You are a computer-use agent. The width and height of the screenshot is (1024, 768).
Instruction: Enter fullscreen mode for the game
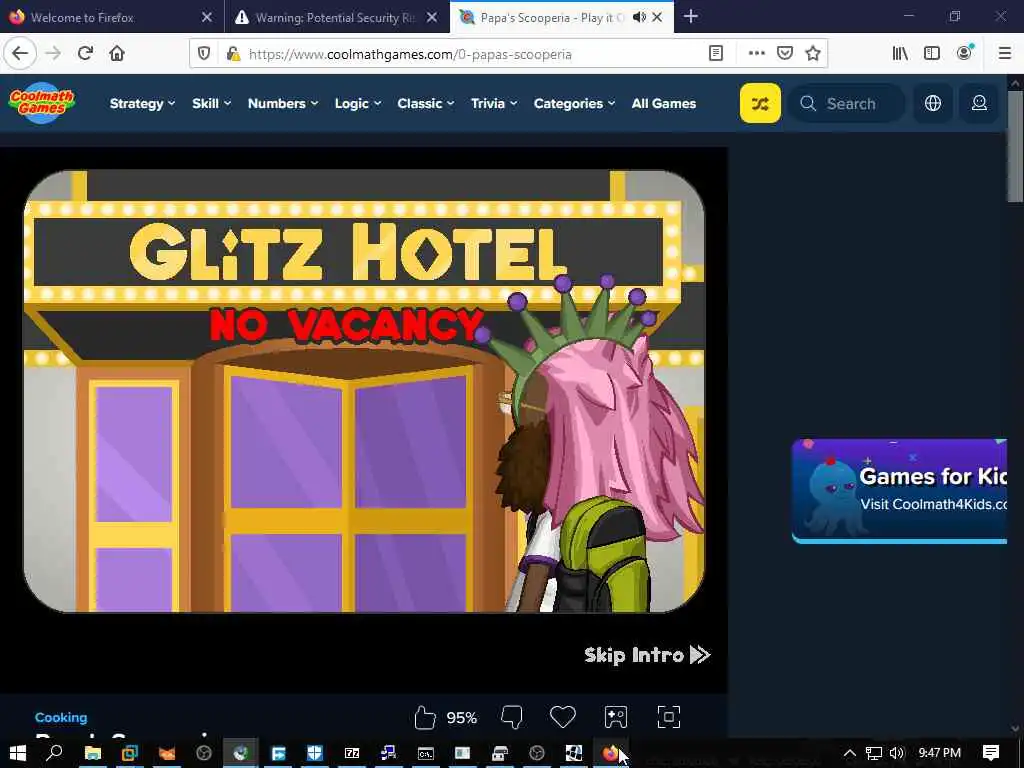click(x=669, y=717)
